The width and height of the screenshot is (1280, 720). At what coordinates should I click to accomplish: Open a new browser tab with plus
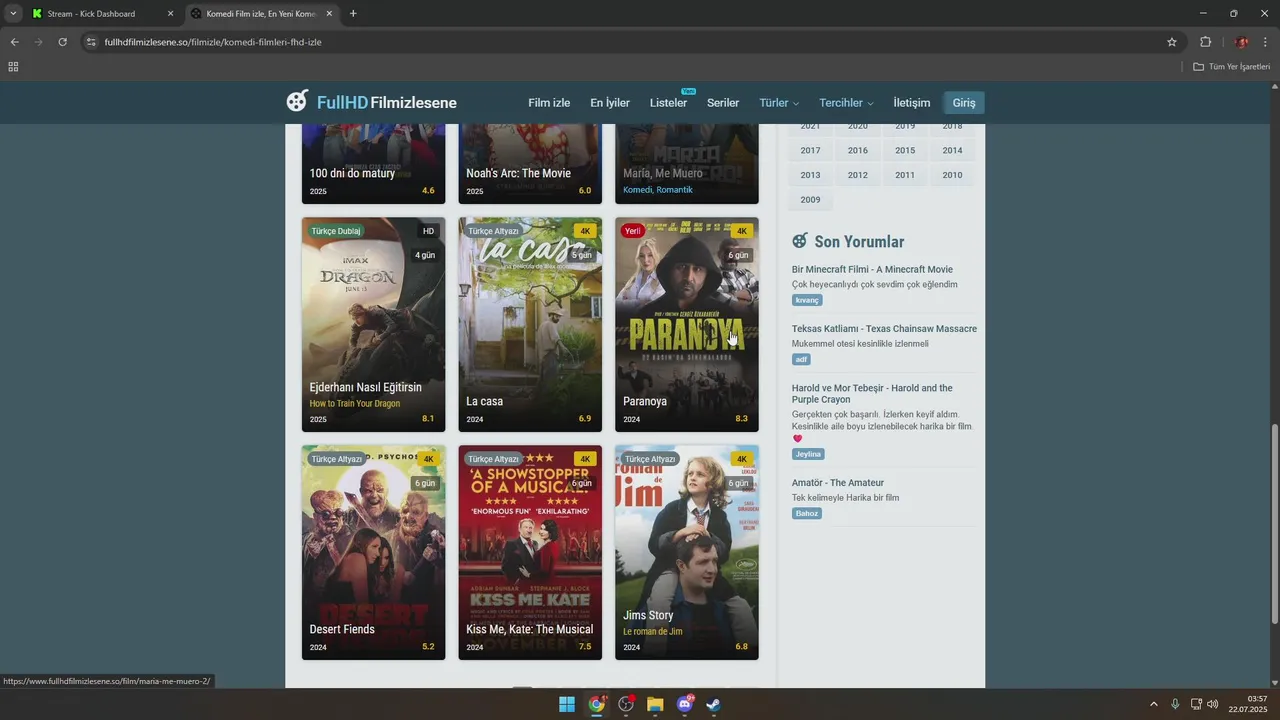[353, 14]
